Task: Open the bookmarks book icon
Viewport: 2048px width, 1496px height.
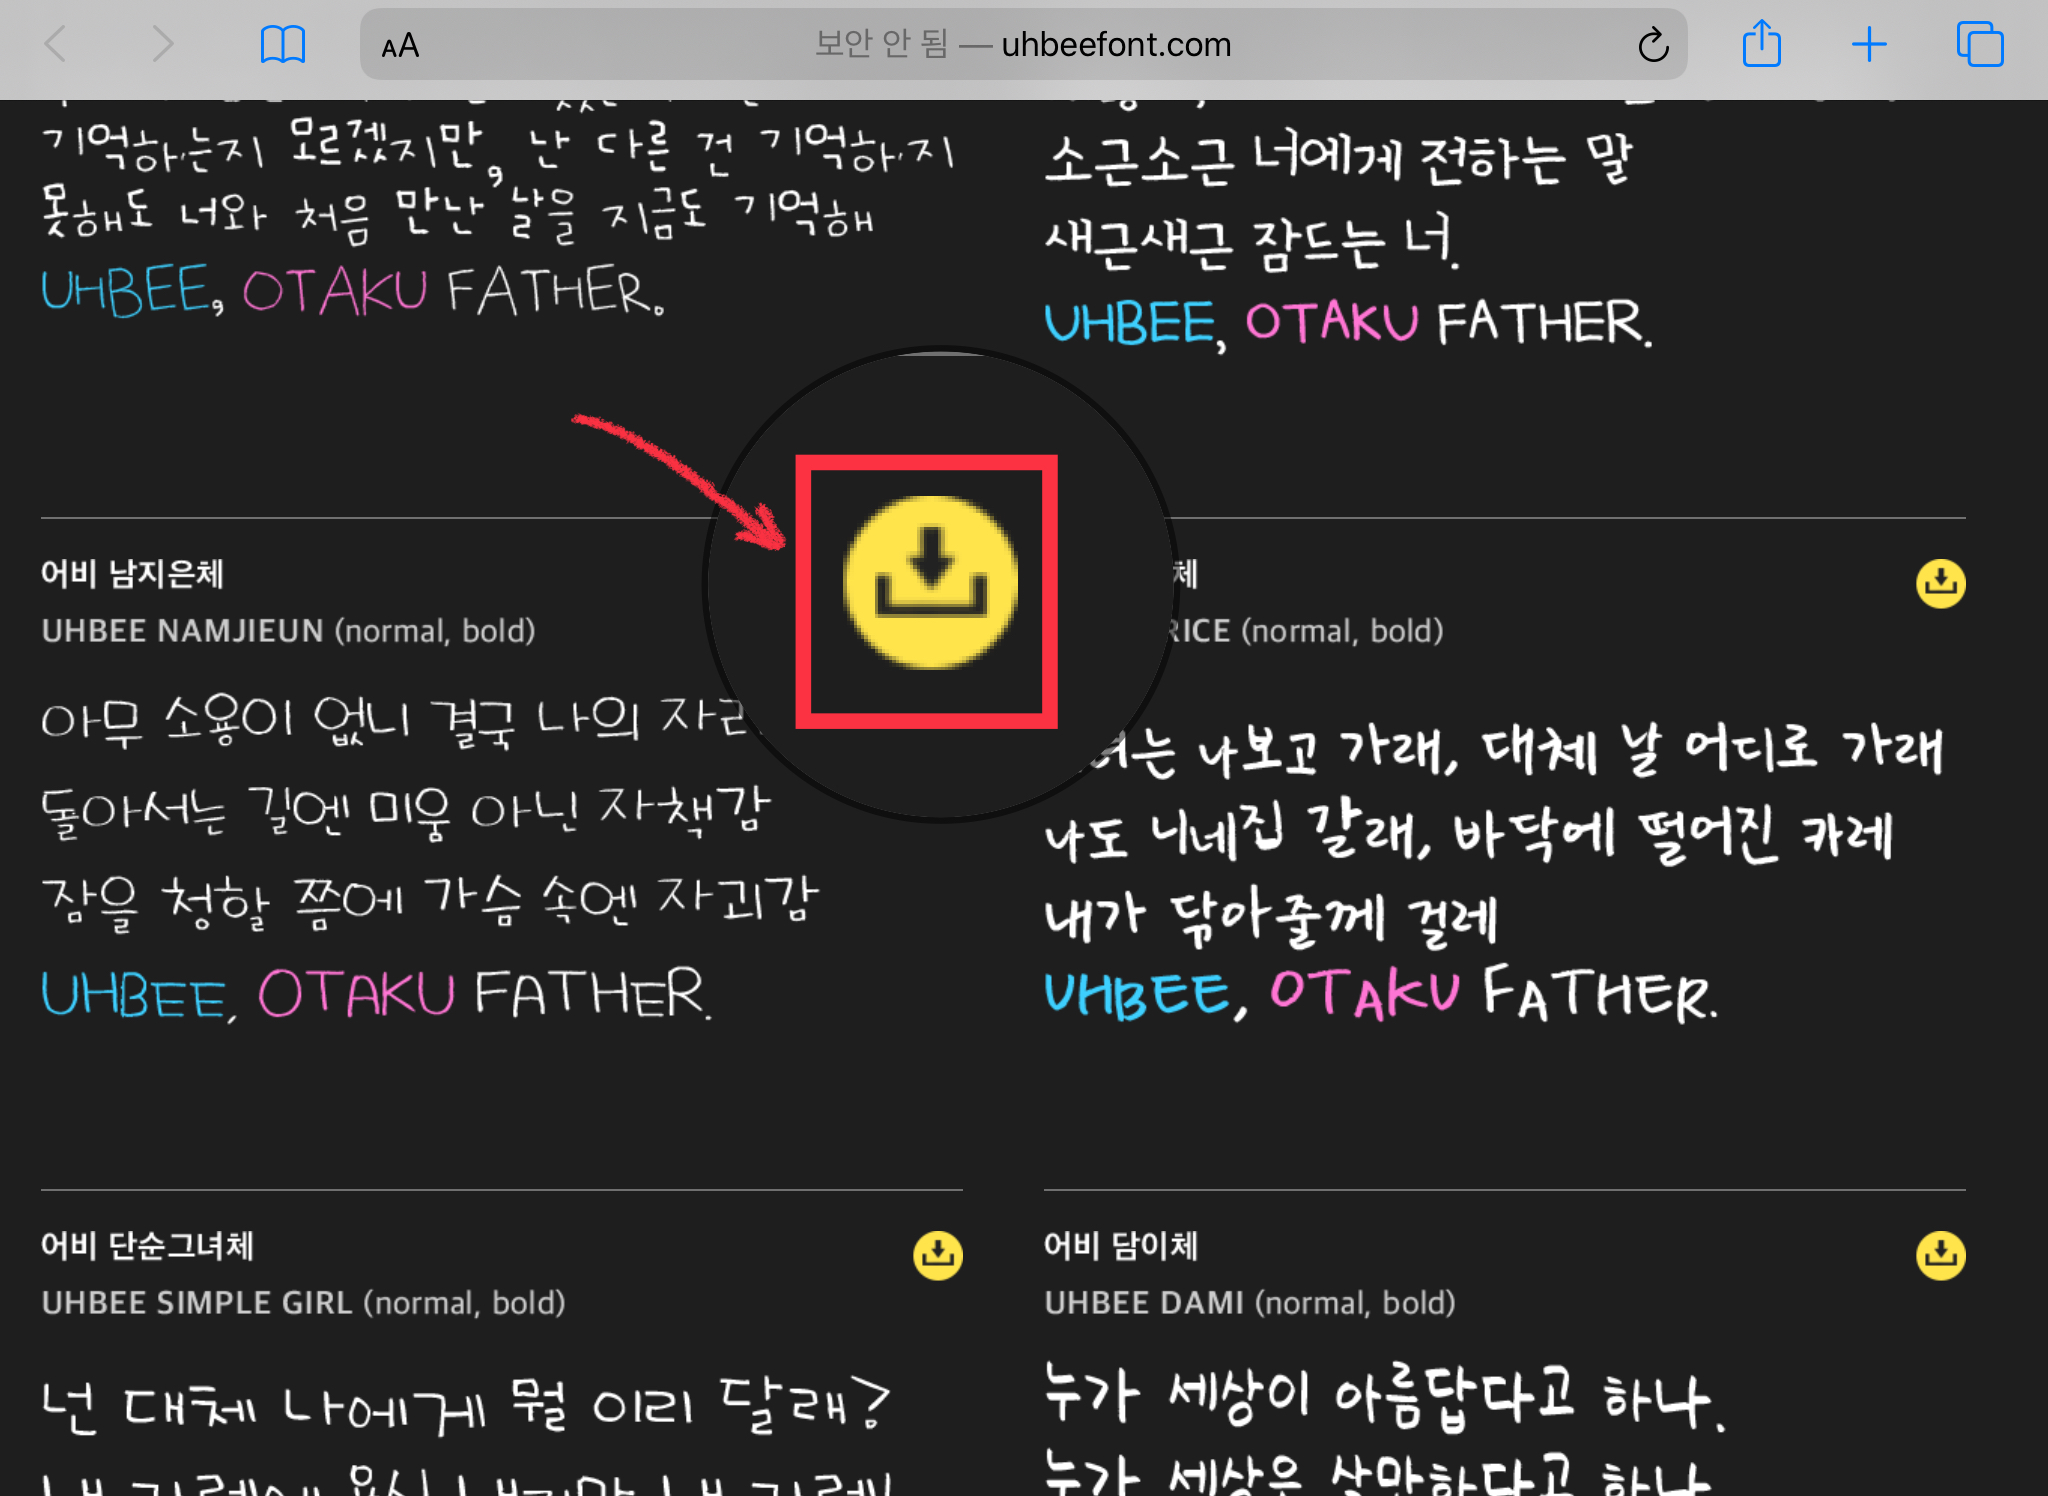Action: tap(282, 44)
